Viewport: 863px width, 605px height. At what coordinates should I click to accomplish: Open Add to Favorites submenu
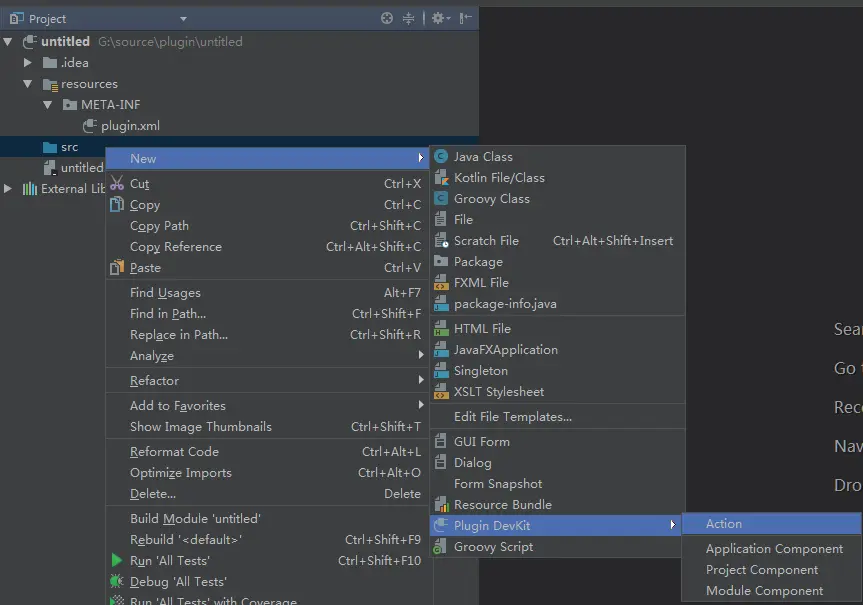267,406
